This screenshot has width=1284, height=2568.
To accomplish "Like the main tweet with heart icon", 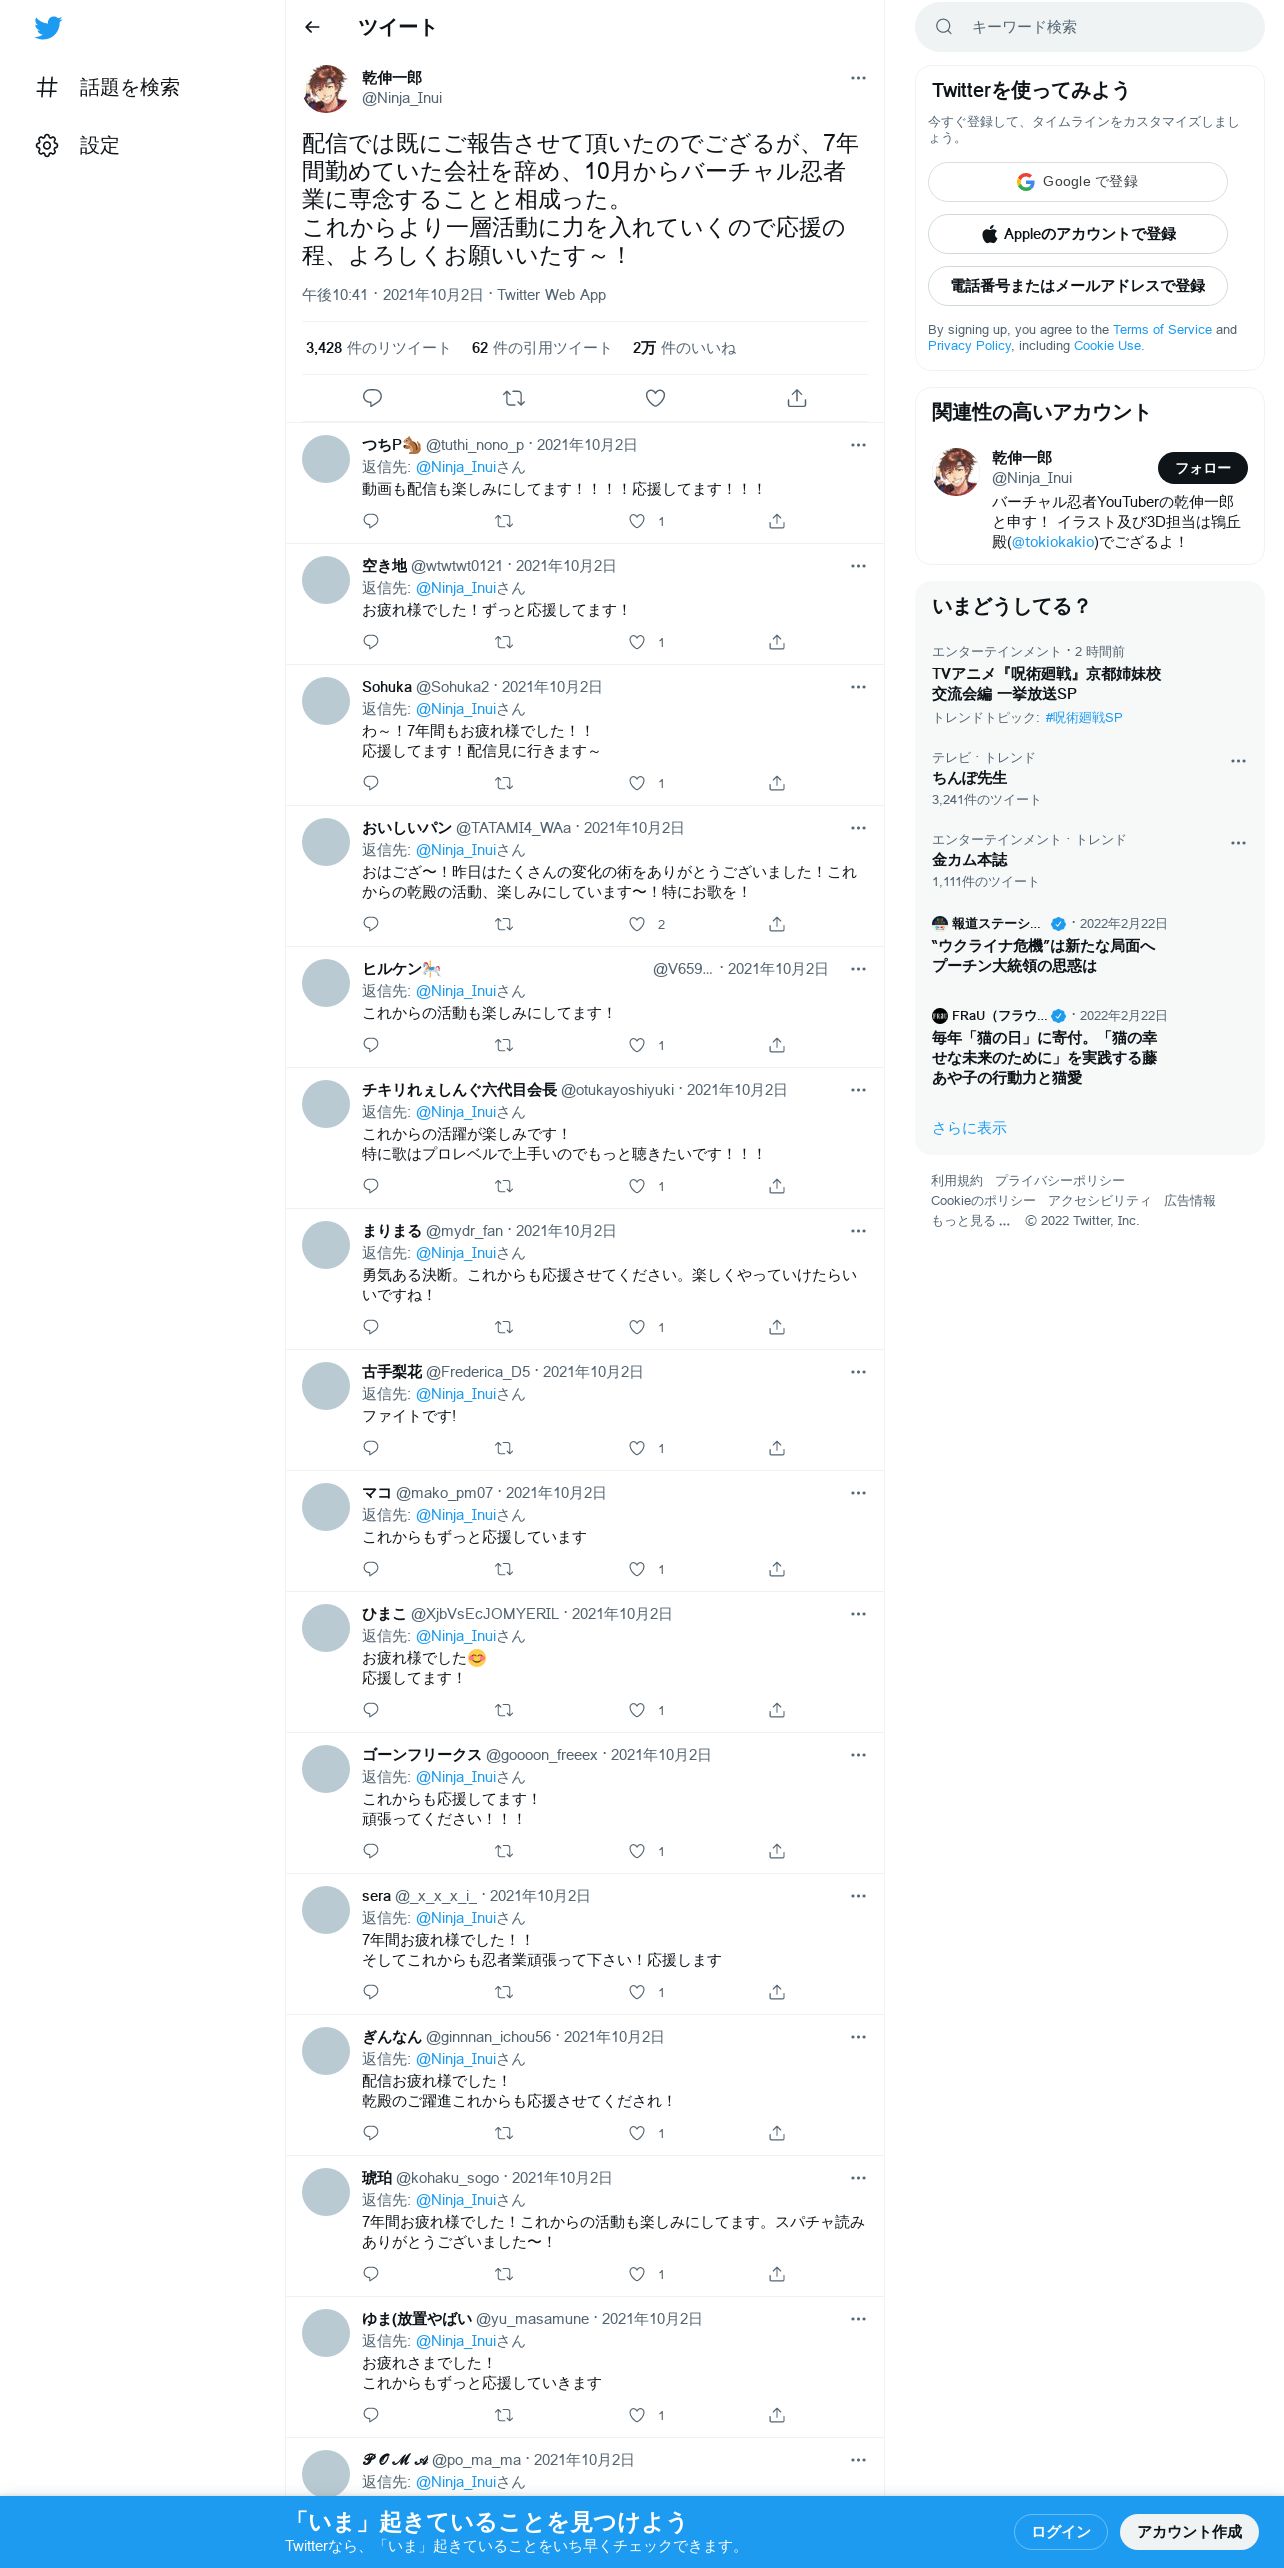I will point(655,398).
